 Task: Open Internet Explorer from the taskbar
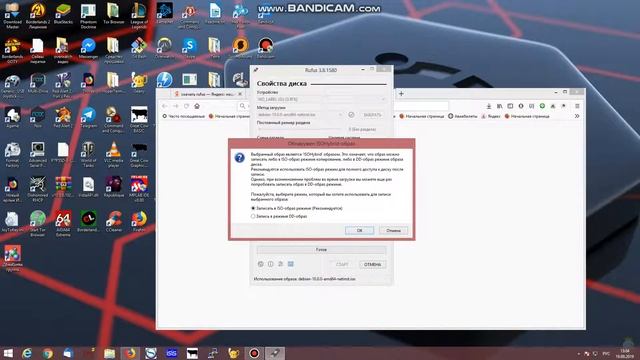(x=27, y=353)
